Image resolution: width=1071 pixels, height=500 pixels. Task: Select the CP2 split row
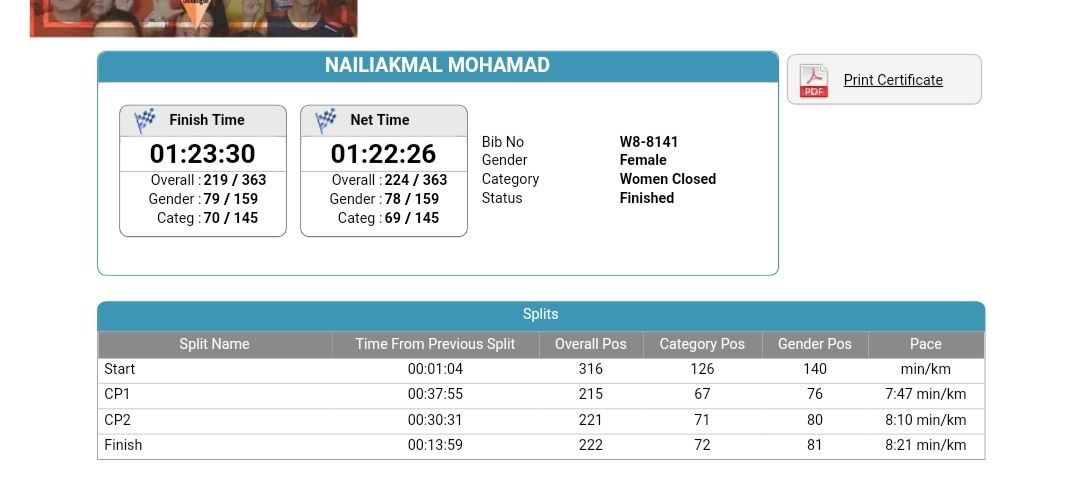point(541,421)
